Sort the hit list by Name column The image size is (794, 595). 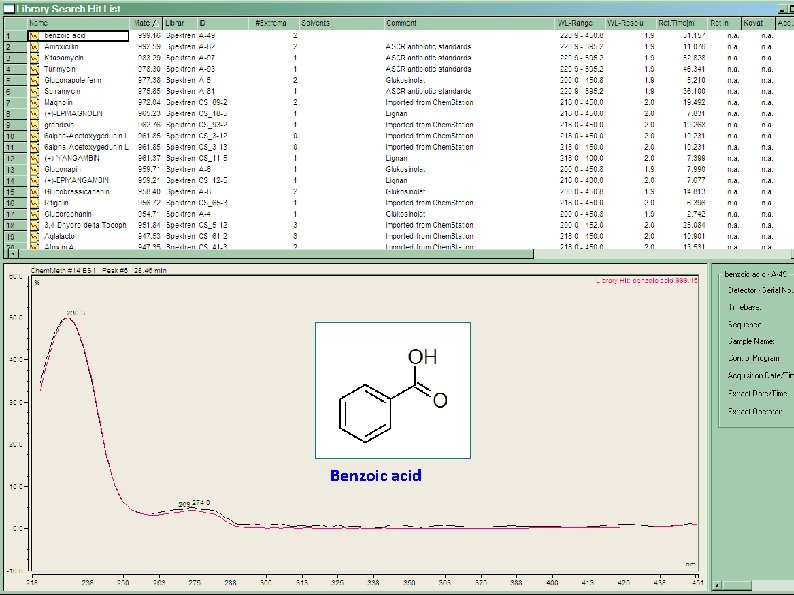coord(79,23)
